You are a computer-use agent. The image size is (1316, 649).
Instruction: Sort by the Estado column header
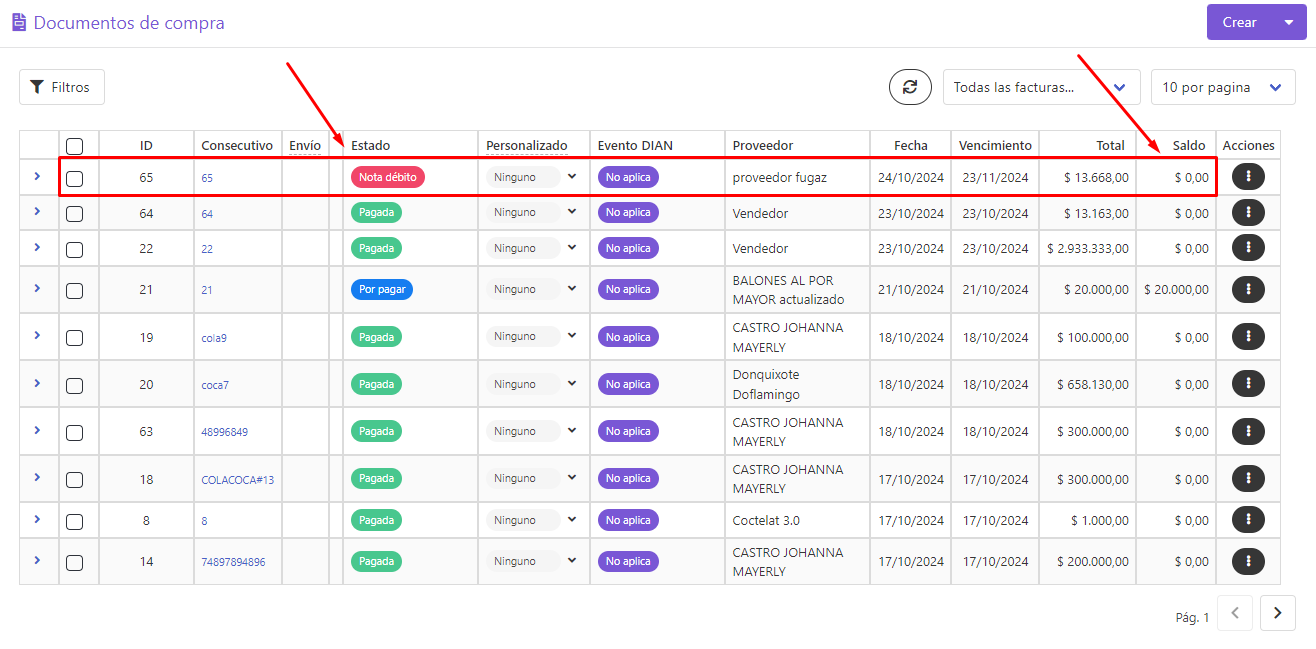[370, 145]
